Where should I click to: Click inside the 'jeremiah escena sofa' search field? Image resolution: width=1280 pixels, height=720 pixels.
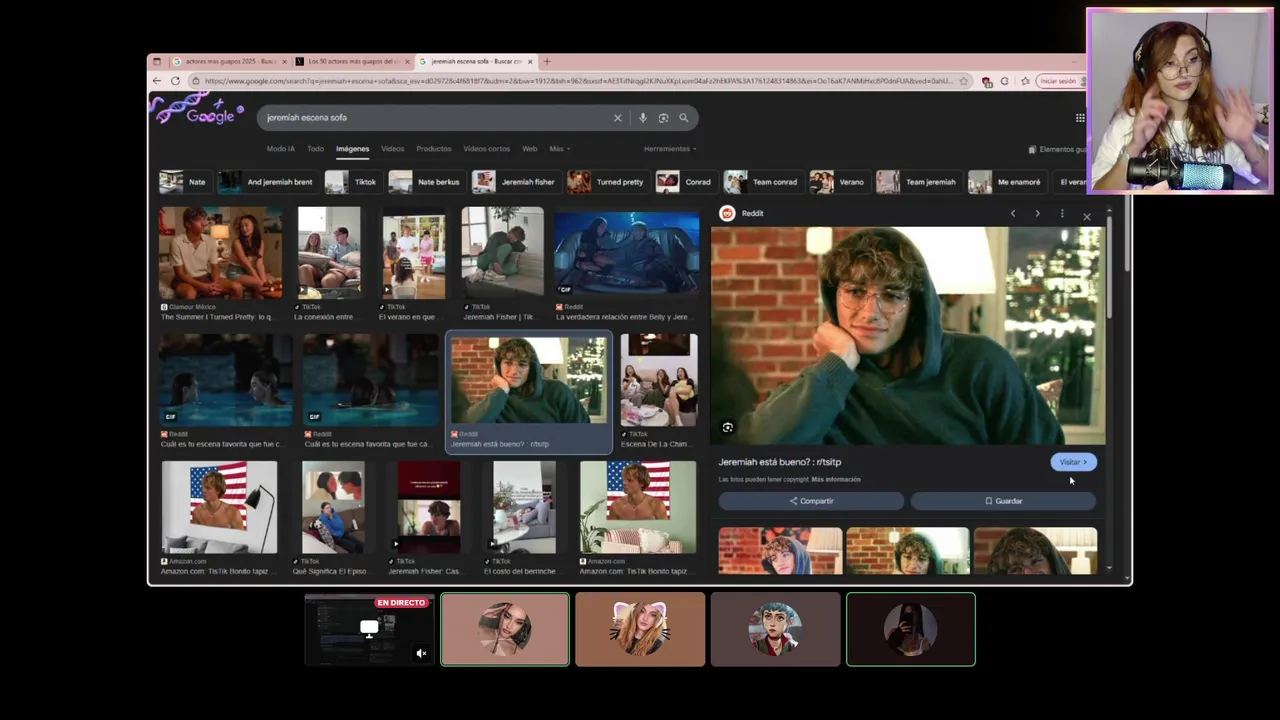click(435, 118)
